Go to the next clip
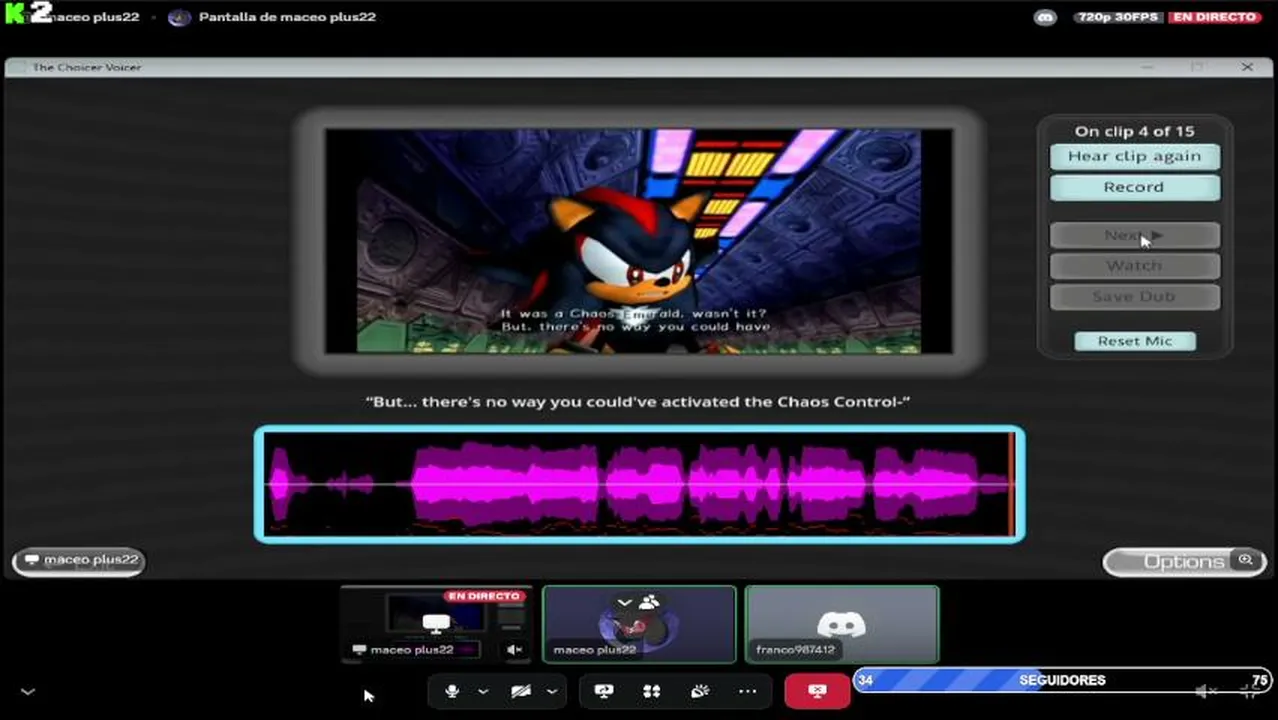The image size is (1278, 720). point(1134,235)
